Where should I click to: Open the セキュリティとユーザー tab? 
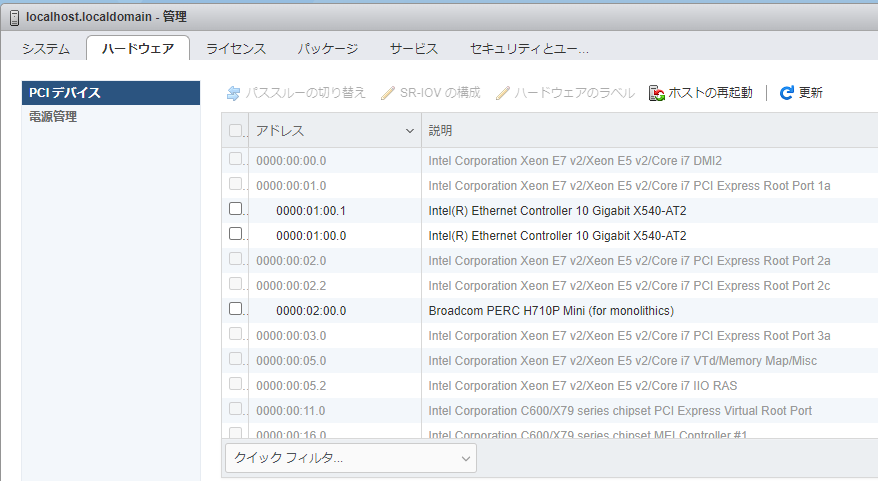tap(529, 49)
